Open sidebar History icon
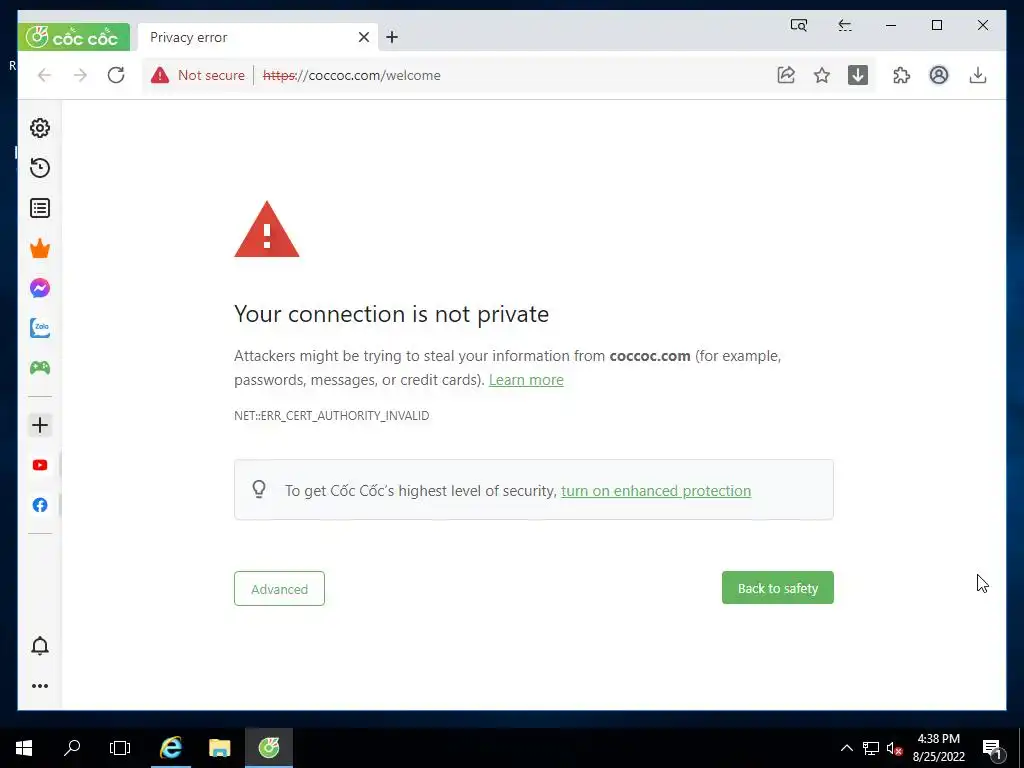The image size is (1024, 768). [40, 168]
